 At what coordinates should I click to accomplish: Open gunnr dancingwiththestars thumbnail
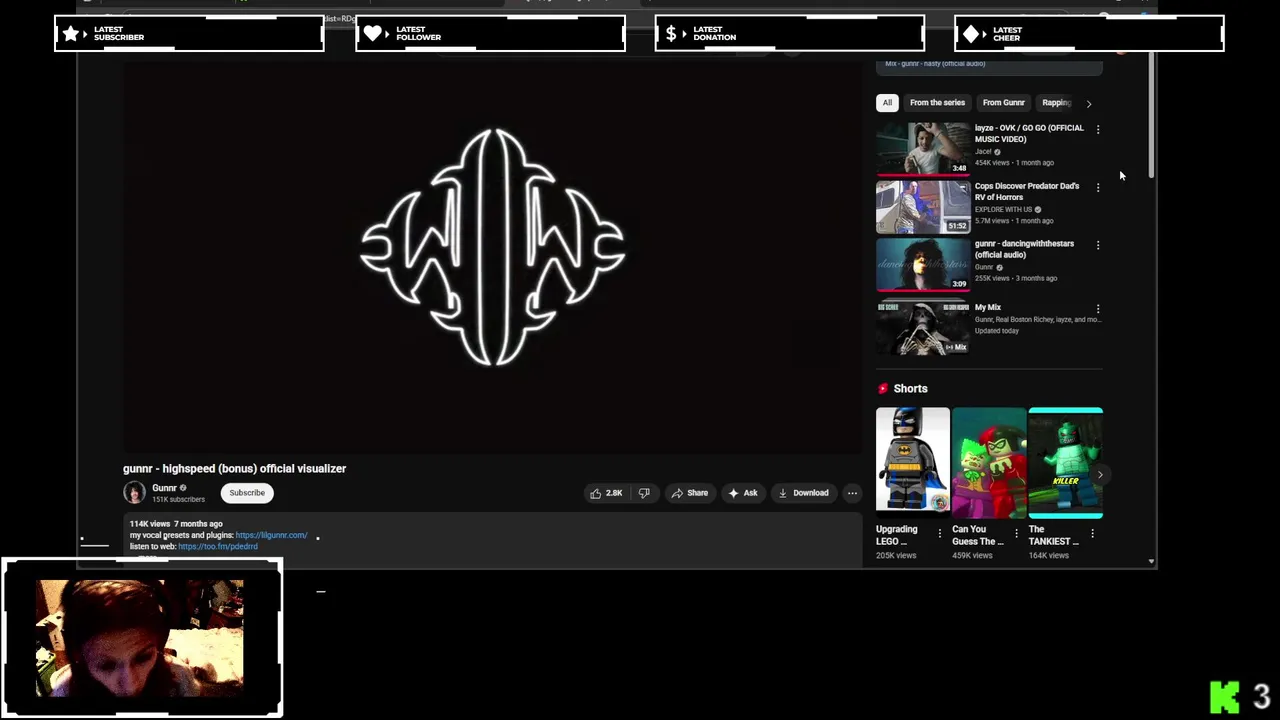pyautogui.click(x=923, y=264)
